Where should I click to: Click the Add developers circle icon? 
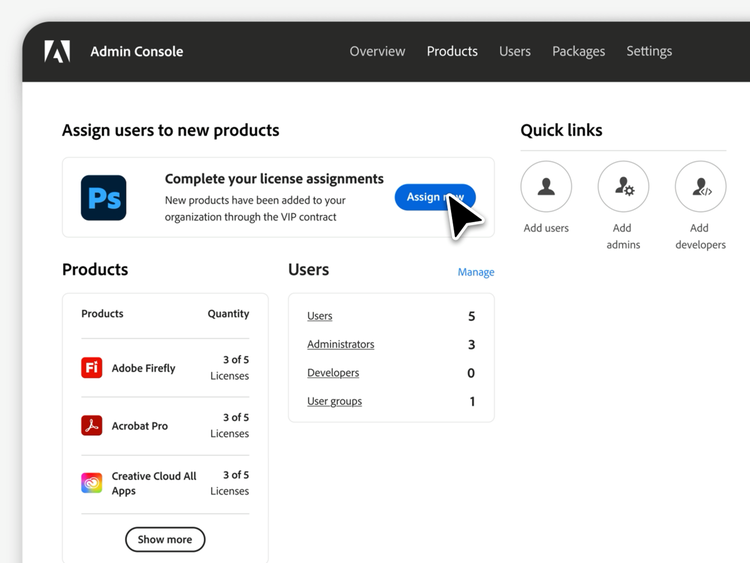700,186
